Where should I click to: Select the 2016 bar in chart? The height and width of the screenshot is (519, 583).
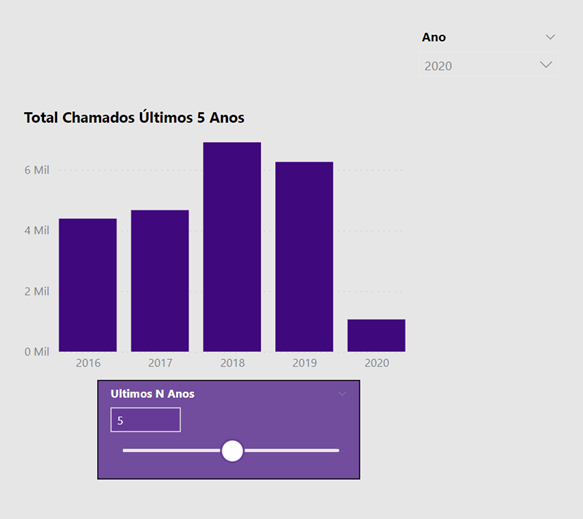tap(88, 285)
